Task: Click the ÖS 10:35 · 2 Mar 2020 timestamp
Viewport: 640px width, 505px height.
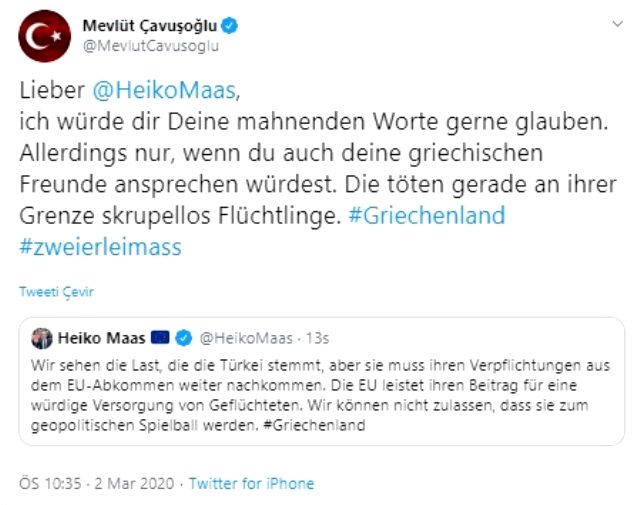Action: point(97,483)
